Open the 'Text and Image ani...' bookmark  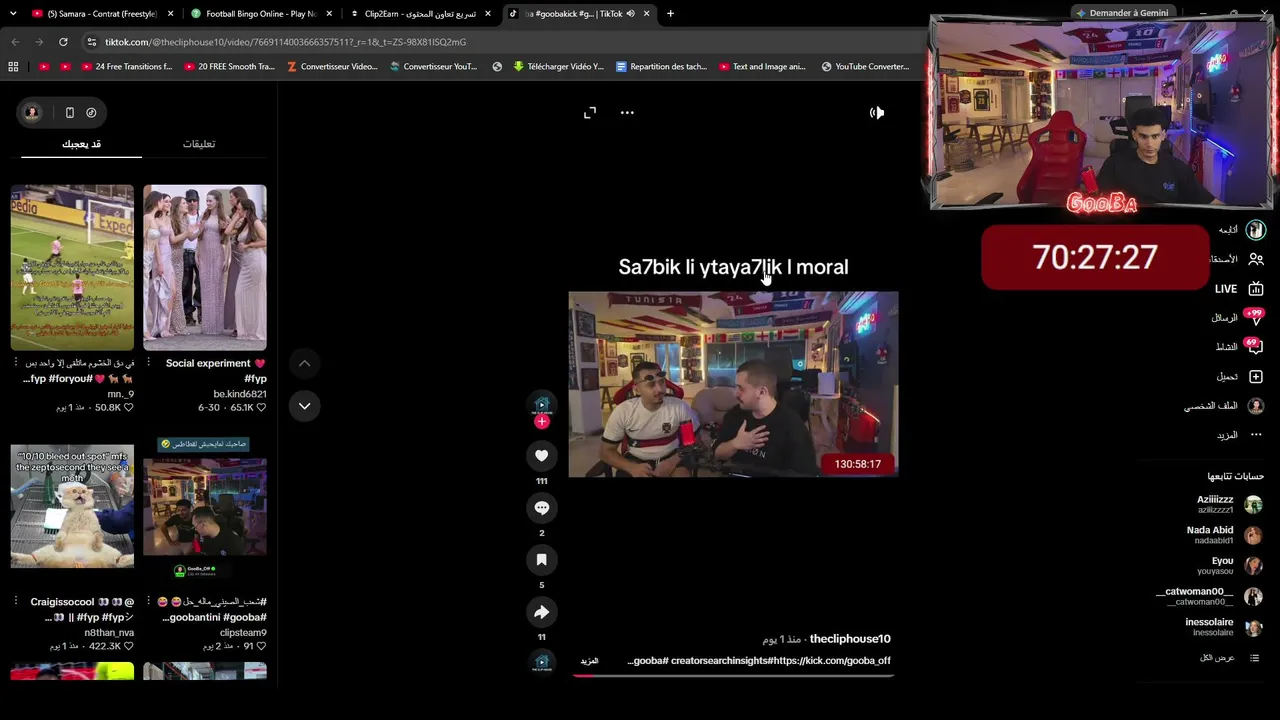[x=762, y=67]
